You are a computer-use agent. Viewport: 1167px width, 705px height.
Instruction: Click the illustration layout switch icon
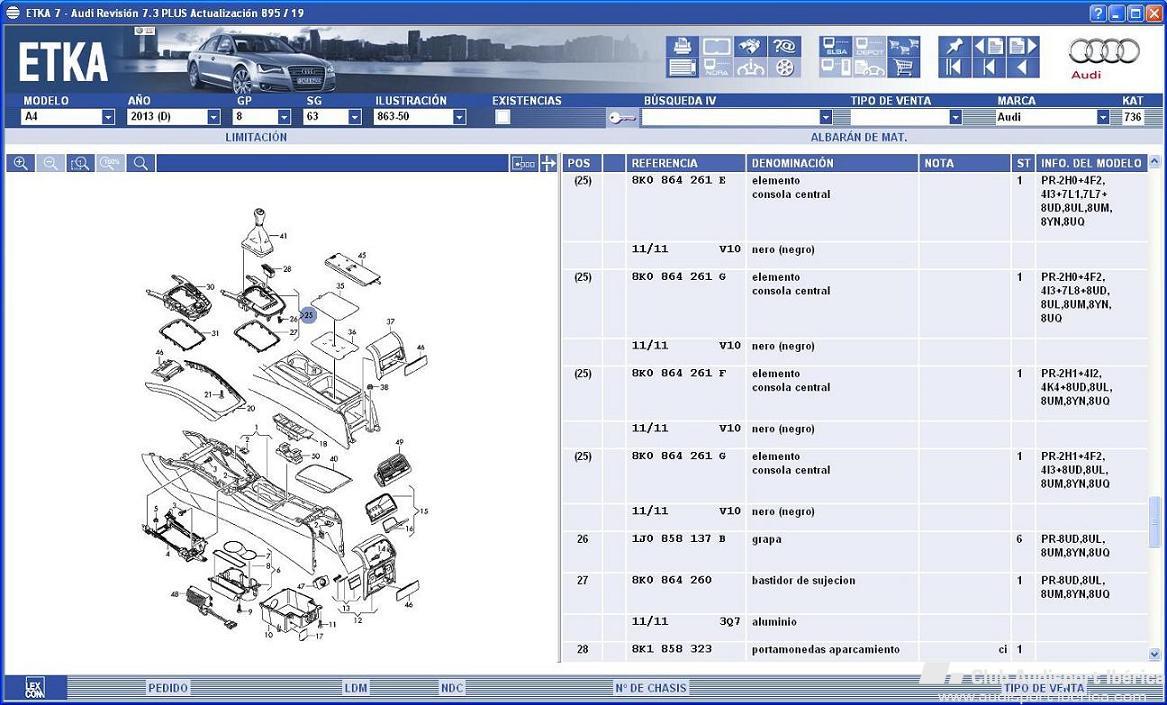pyautogui.click(x=524, y=163)
